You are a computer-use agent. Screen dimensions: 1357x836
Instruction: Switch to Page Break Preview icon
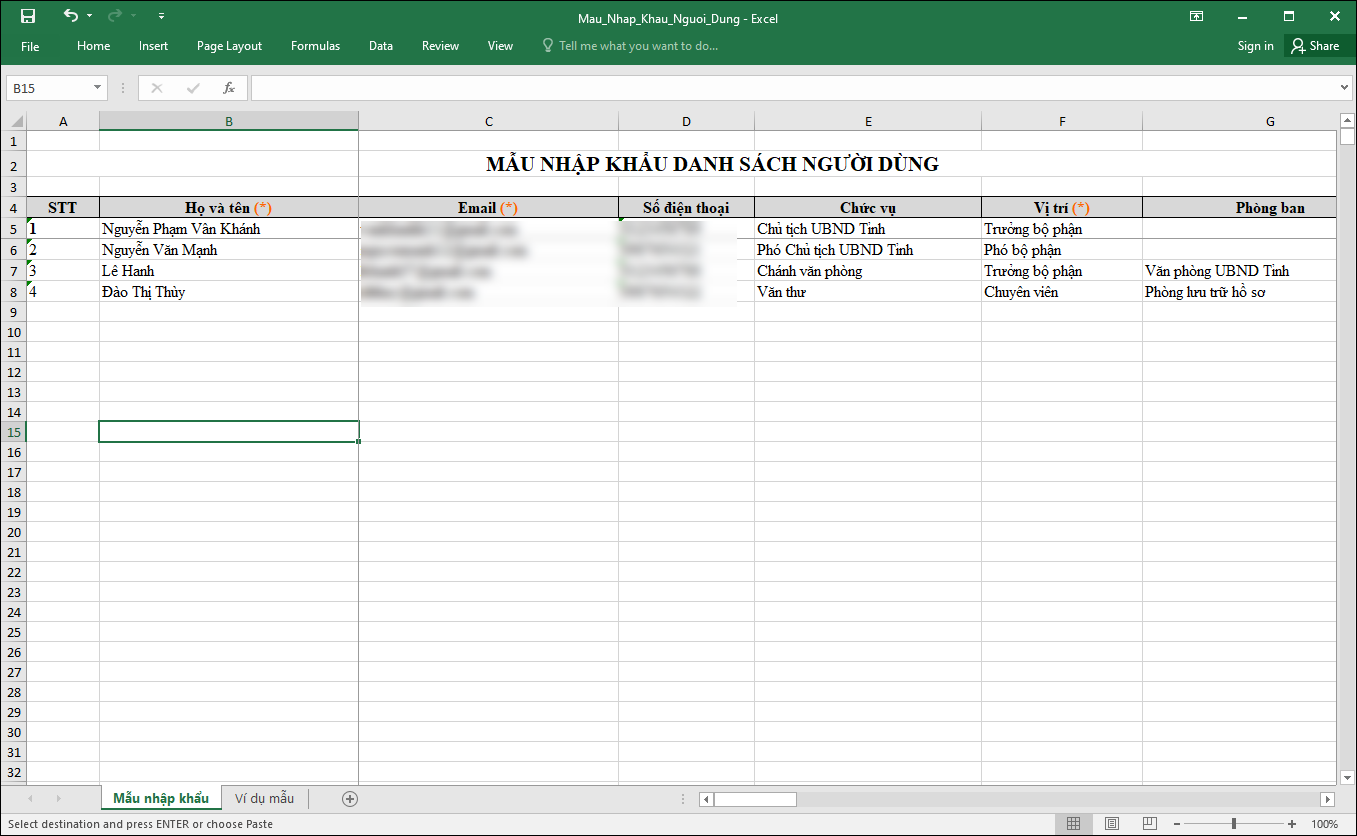tap(1151, 824)
